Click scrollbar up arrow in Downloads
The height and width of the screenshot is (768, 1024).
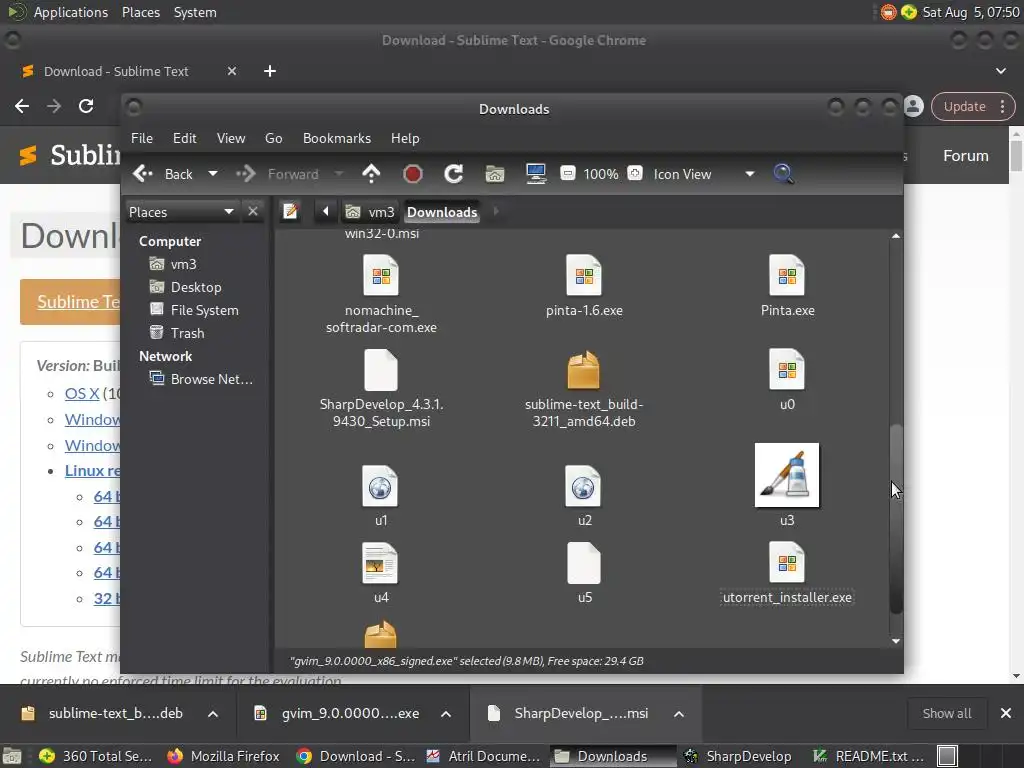click(896, 236)
